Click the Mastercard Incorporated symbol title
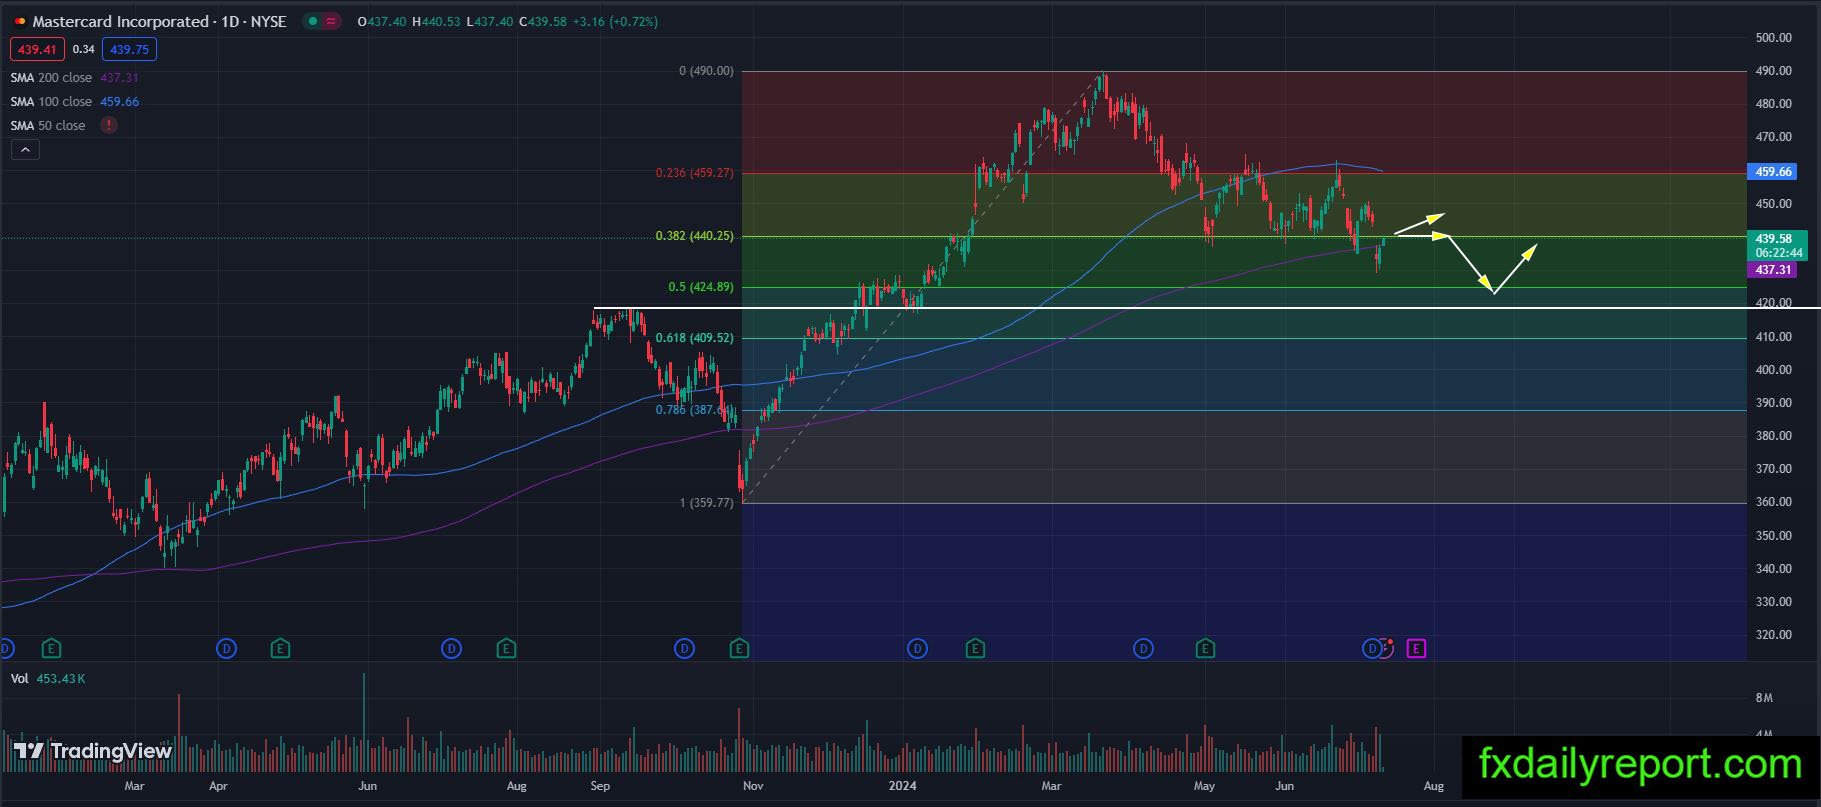Viewport: 1821px width, 807px height. [159, 21]
